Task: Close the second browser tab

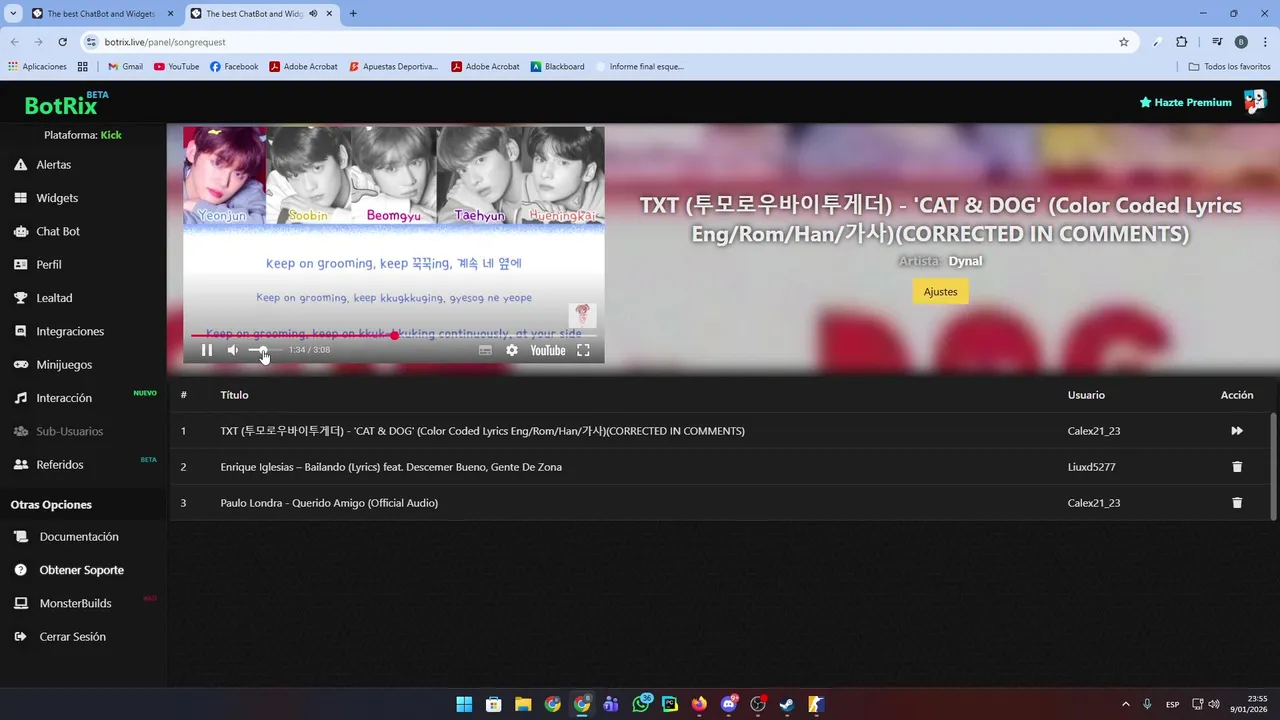Action: 329,14
